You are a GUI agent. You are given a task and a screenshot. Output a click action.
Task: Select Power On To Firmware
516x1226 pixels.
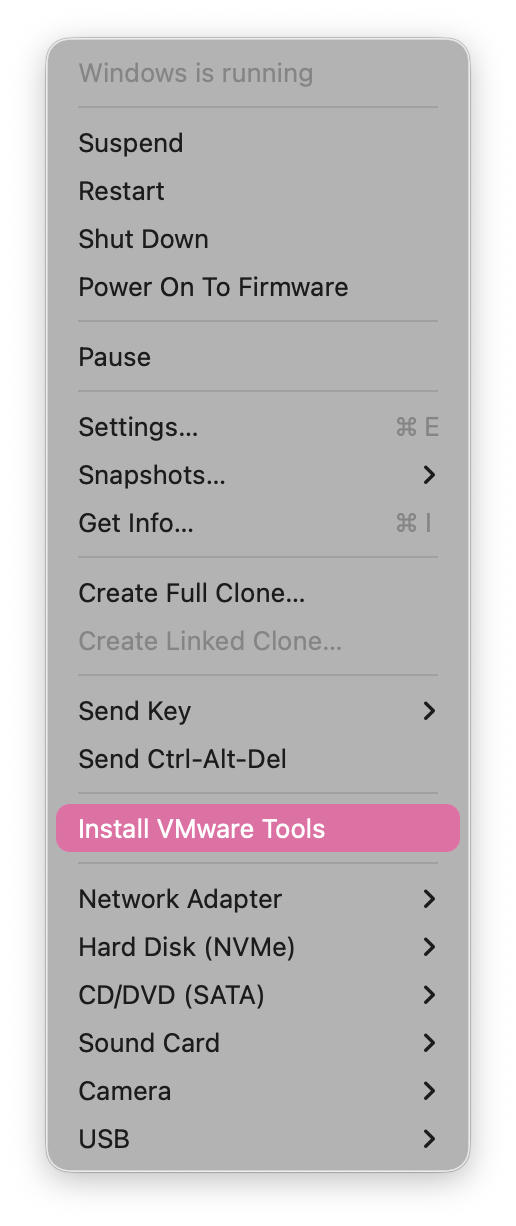click(258, 287)
